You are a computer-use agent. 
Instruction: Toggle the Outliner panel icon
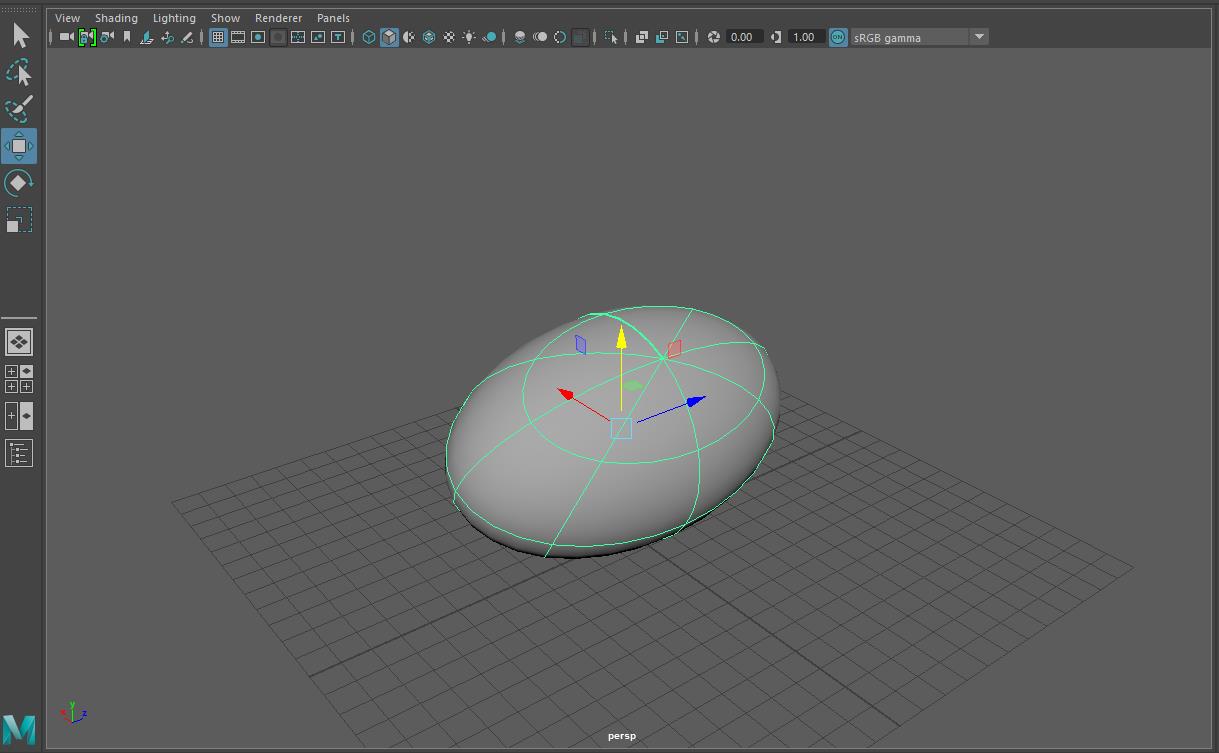click(19, 453)
